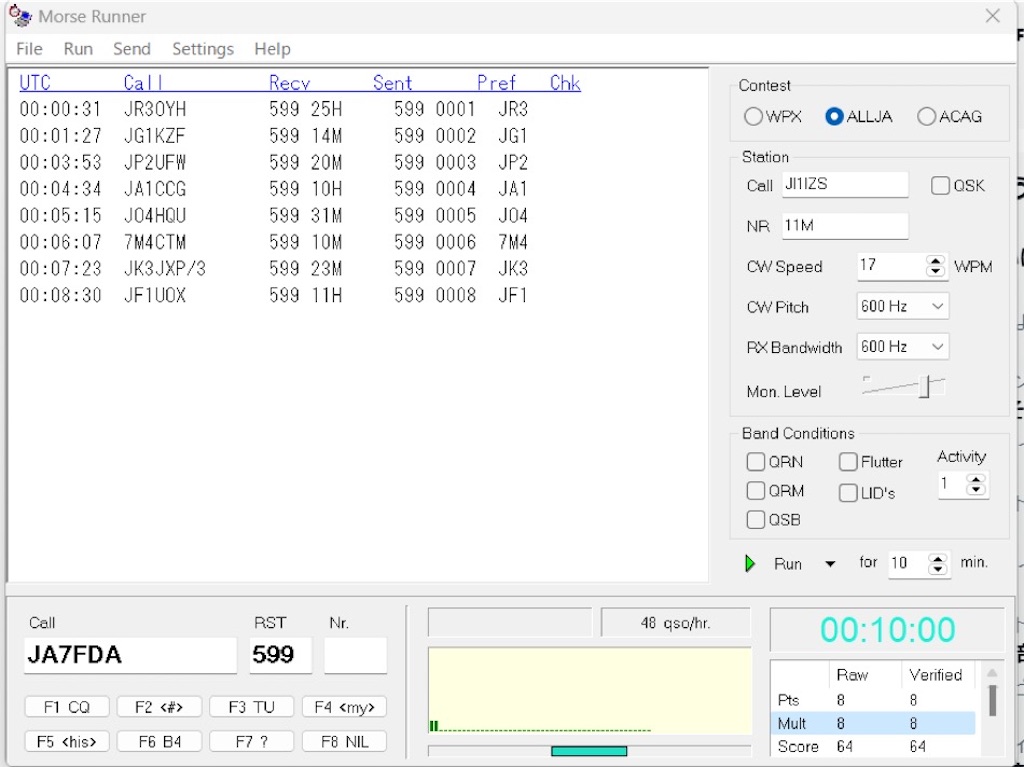Click the Chk column header
Image resolution: width=1024 pixels, height=767 pixels.
[565, 83]
